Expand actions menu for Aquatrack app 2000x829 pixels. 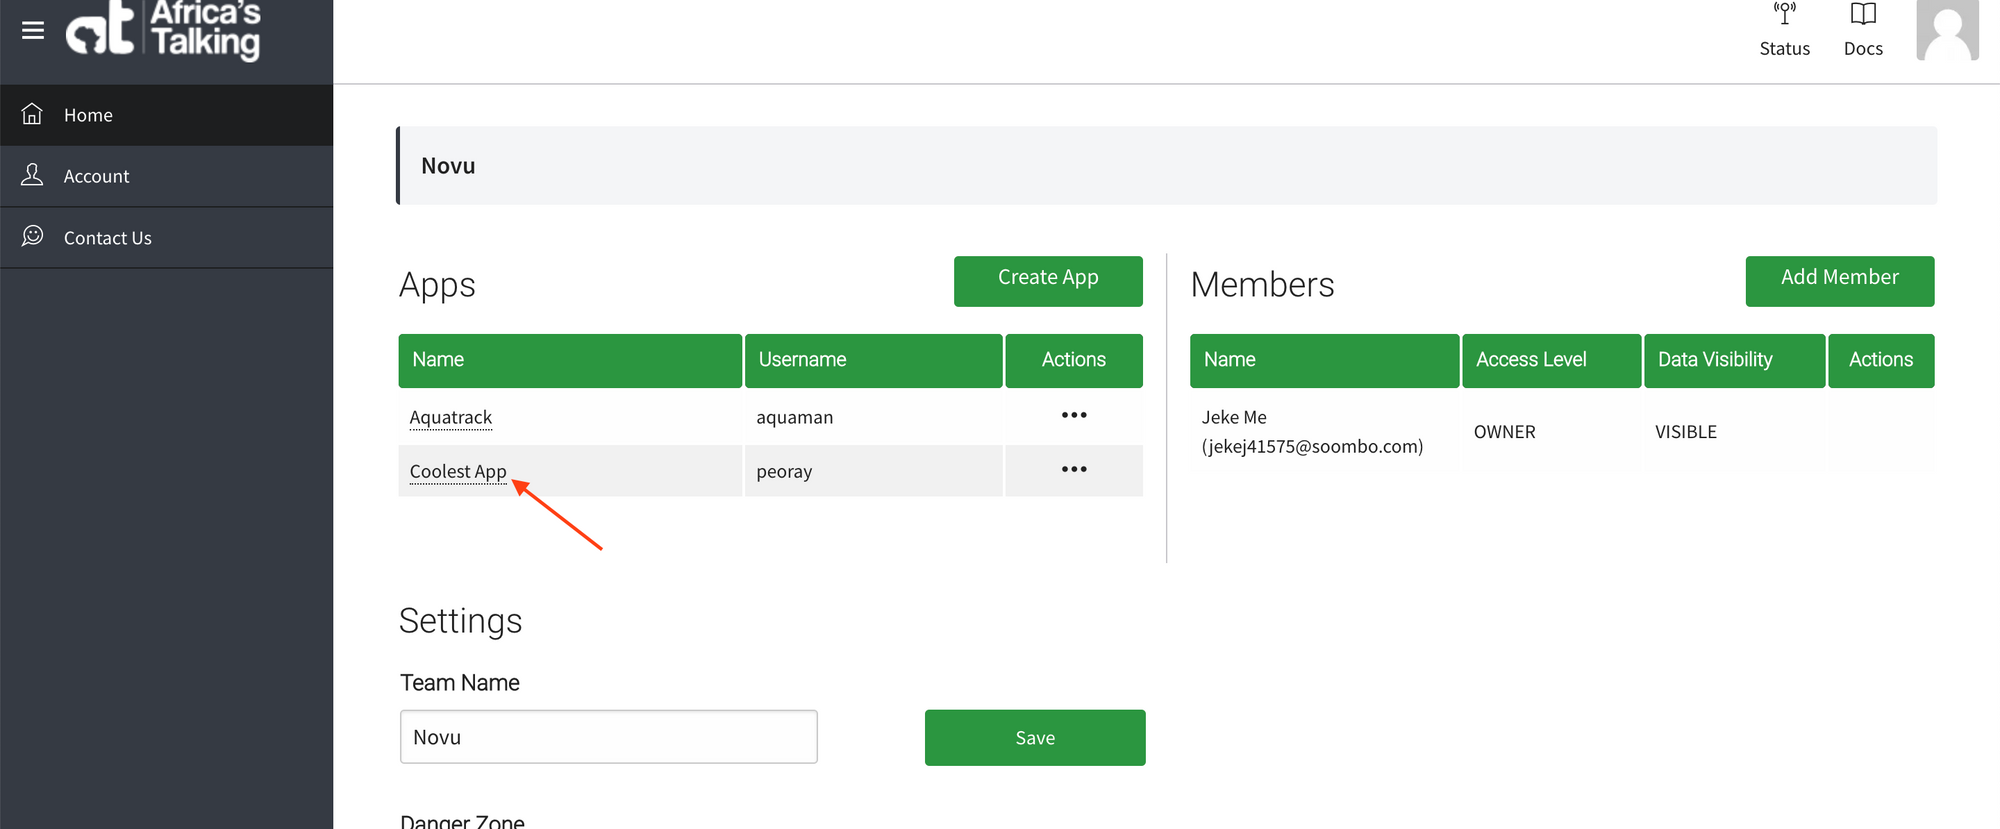(x=1073, y=415)
